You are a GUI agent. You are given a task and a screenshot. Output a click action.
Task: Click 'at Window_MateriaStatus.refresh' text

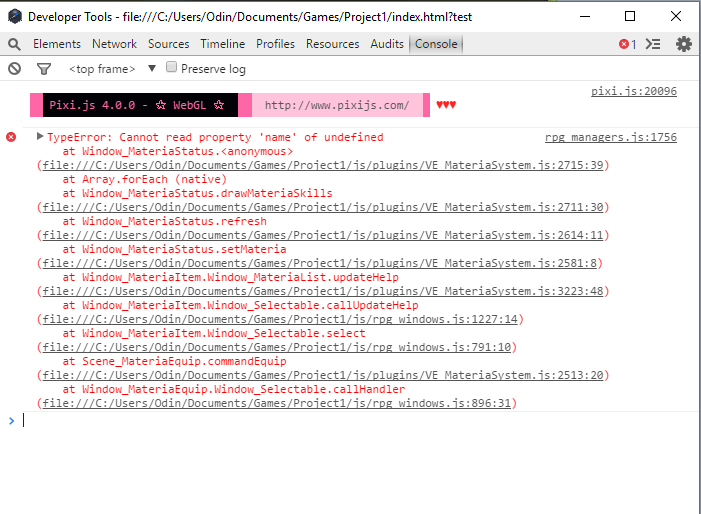point(164,221)
